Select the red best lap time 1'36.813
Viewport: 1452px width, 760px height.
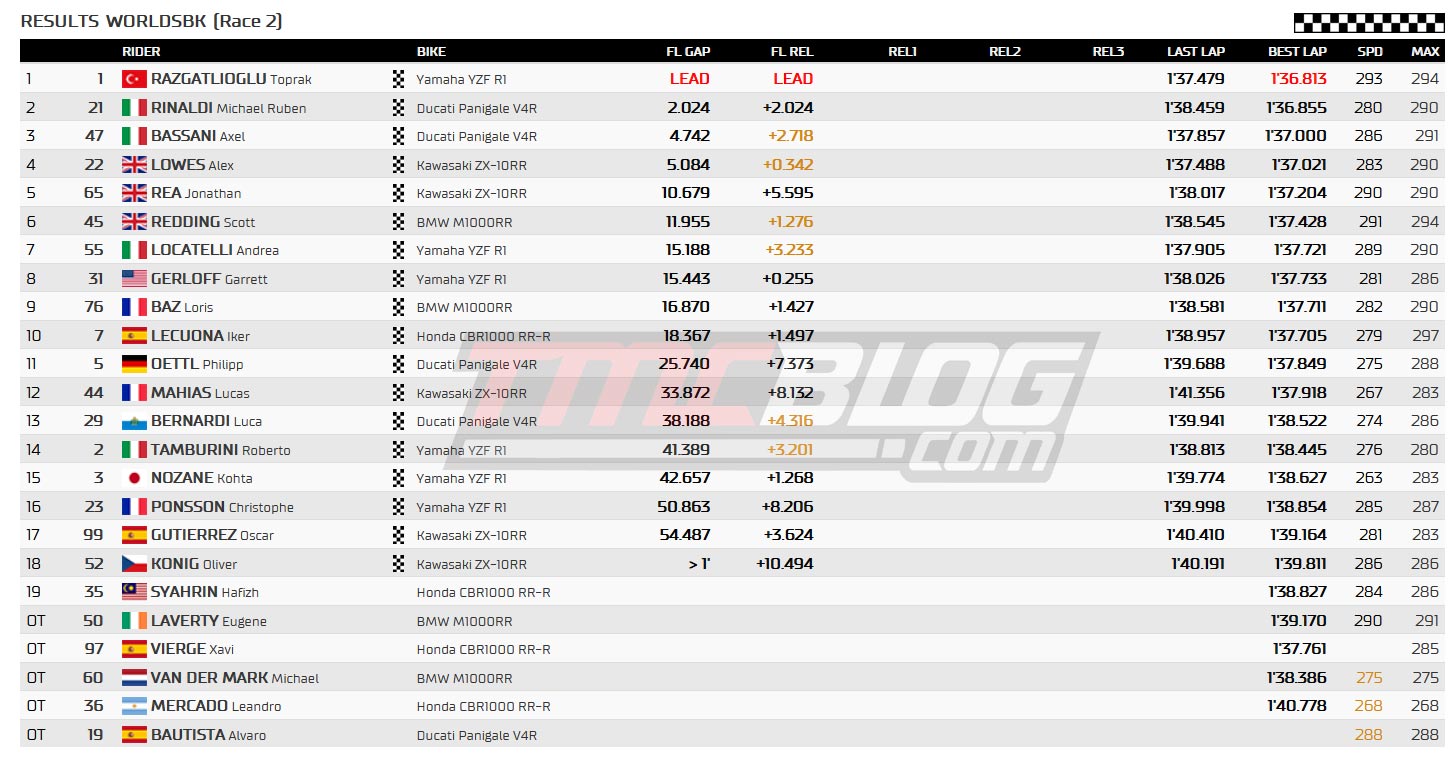tap(1298, 79)
